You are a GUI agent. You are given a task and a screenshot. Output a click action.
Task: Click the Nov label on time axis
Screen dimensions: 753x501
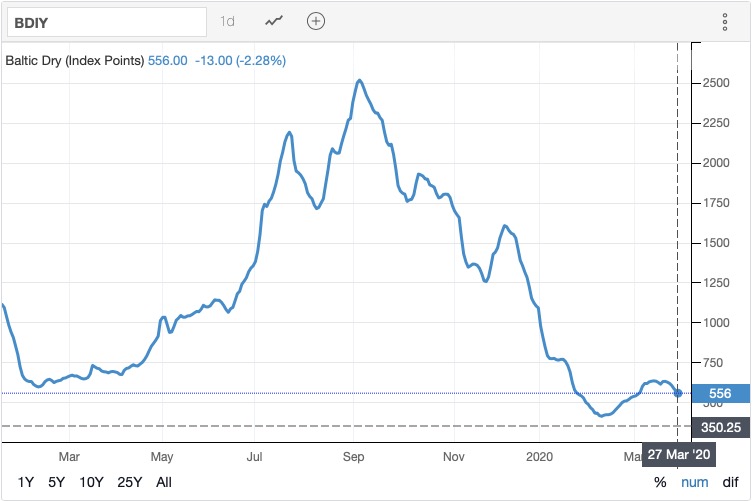454,456
